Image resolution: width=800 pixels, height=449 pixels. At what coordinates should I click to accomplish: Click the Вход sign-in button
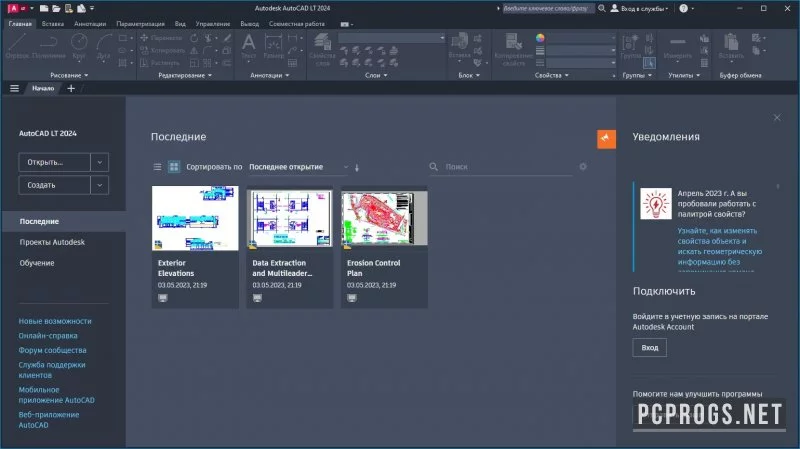649,347
